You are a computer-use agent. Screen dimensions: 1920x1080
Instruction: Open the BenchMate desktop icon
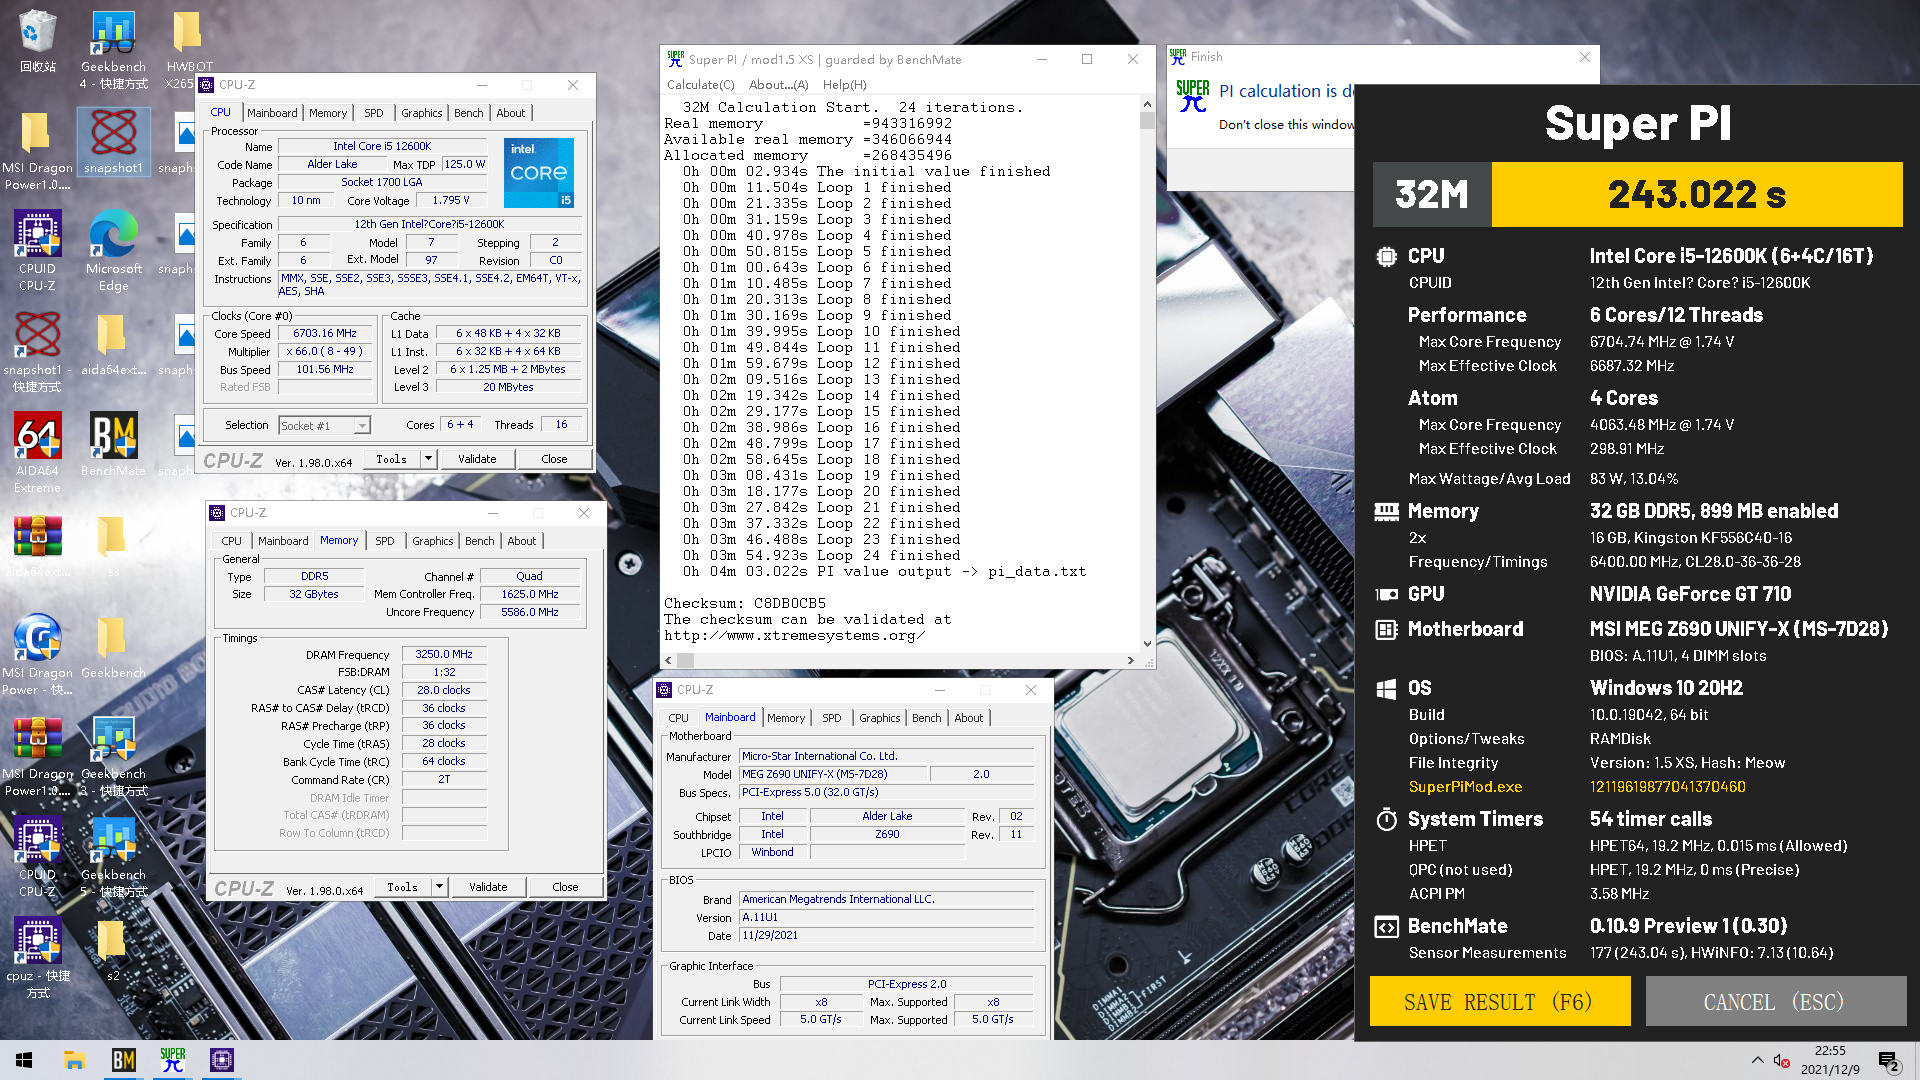point(113,444)
